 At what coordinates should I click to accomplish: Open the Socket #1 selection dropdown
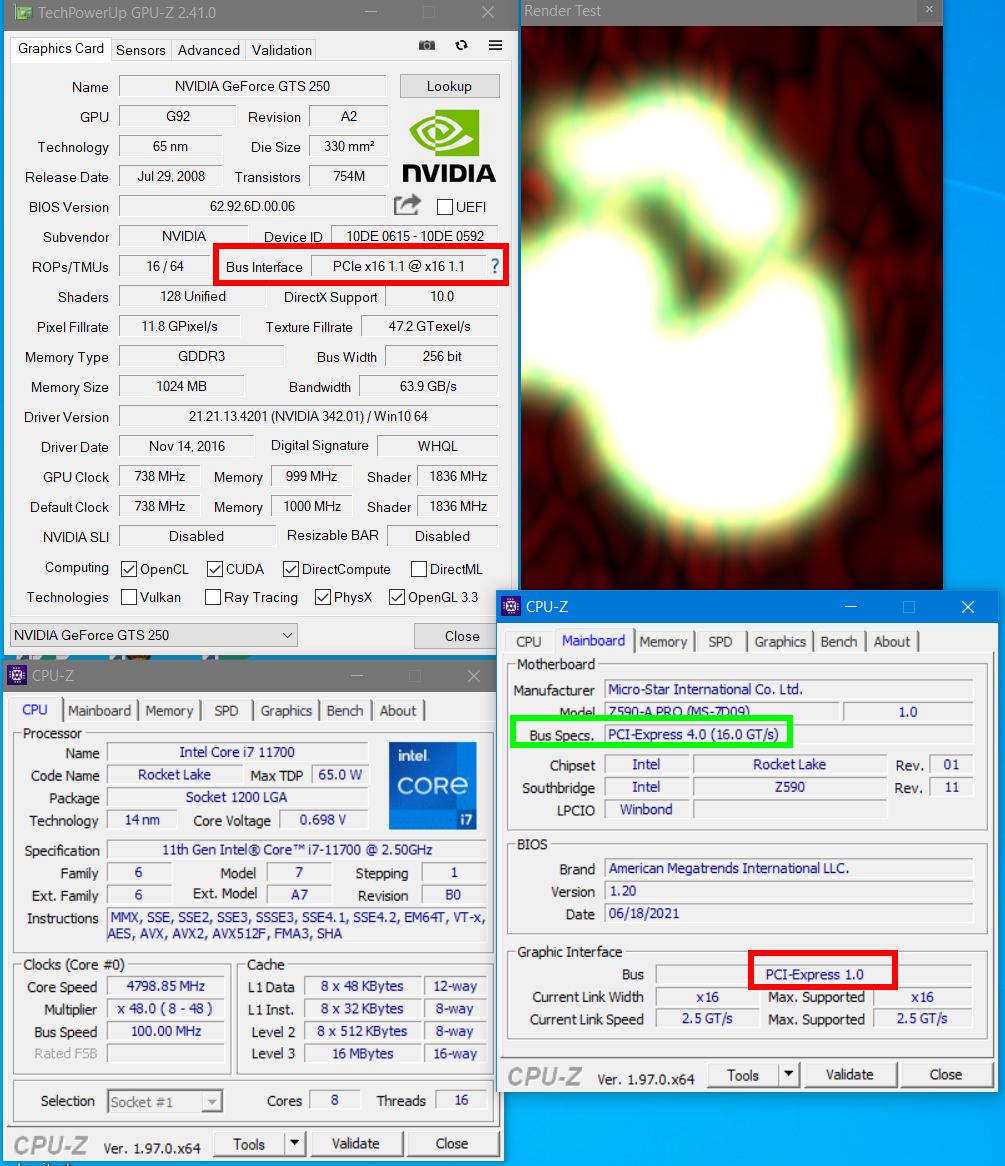tap(165, 1101)
